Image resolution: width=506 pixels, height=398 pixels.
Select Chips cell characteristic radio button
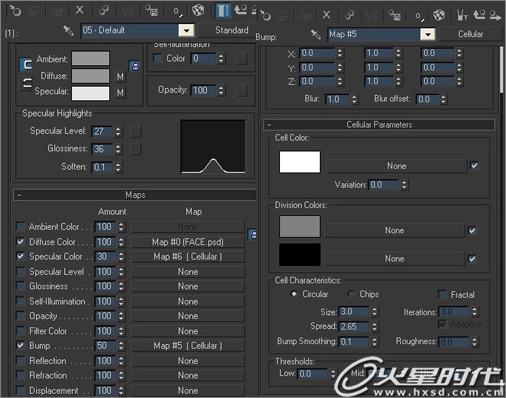tap(351, 294)
